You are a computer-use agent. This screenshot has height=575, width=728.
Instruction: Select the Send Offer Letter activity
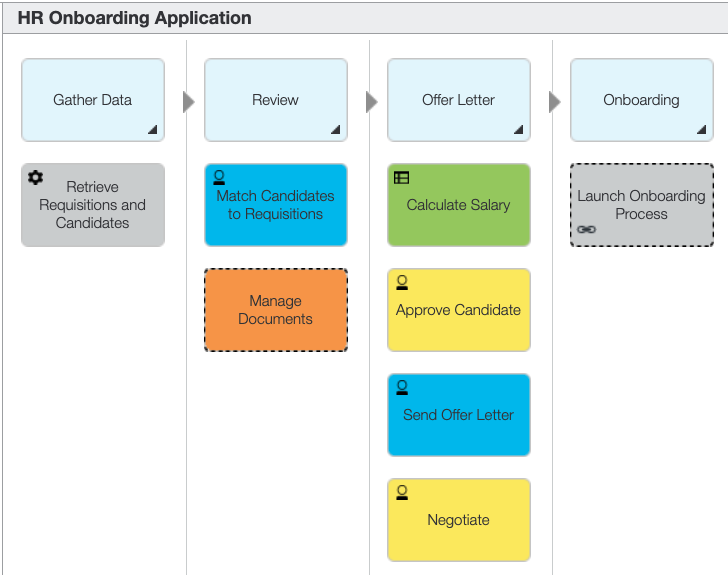(x=459, y=415)
